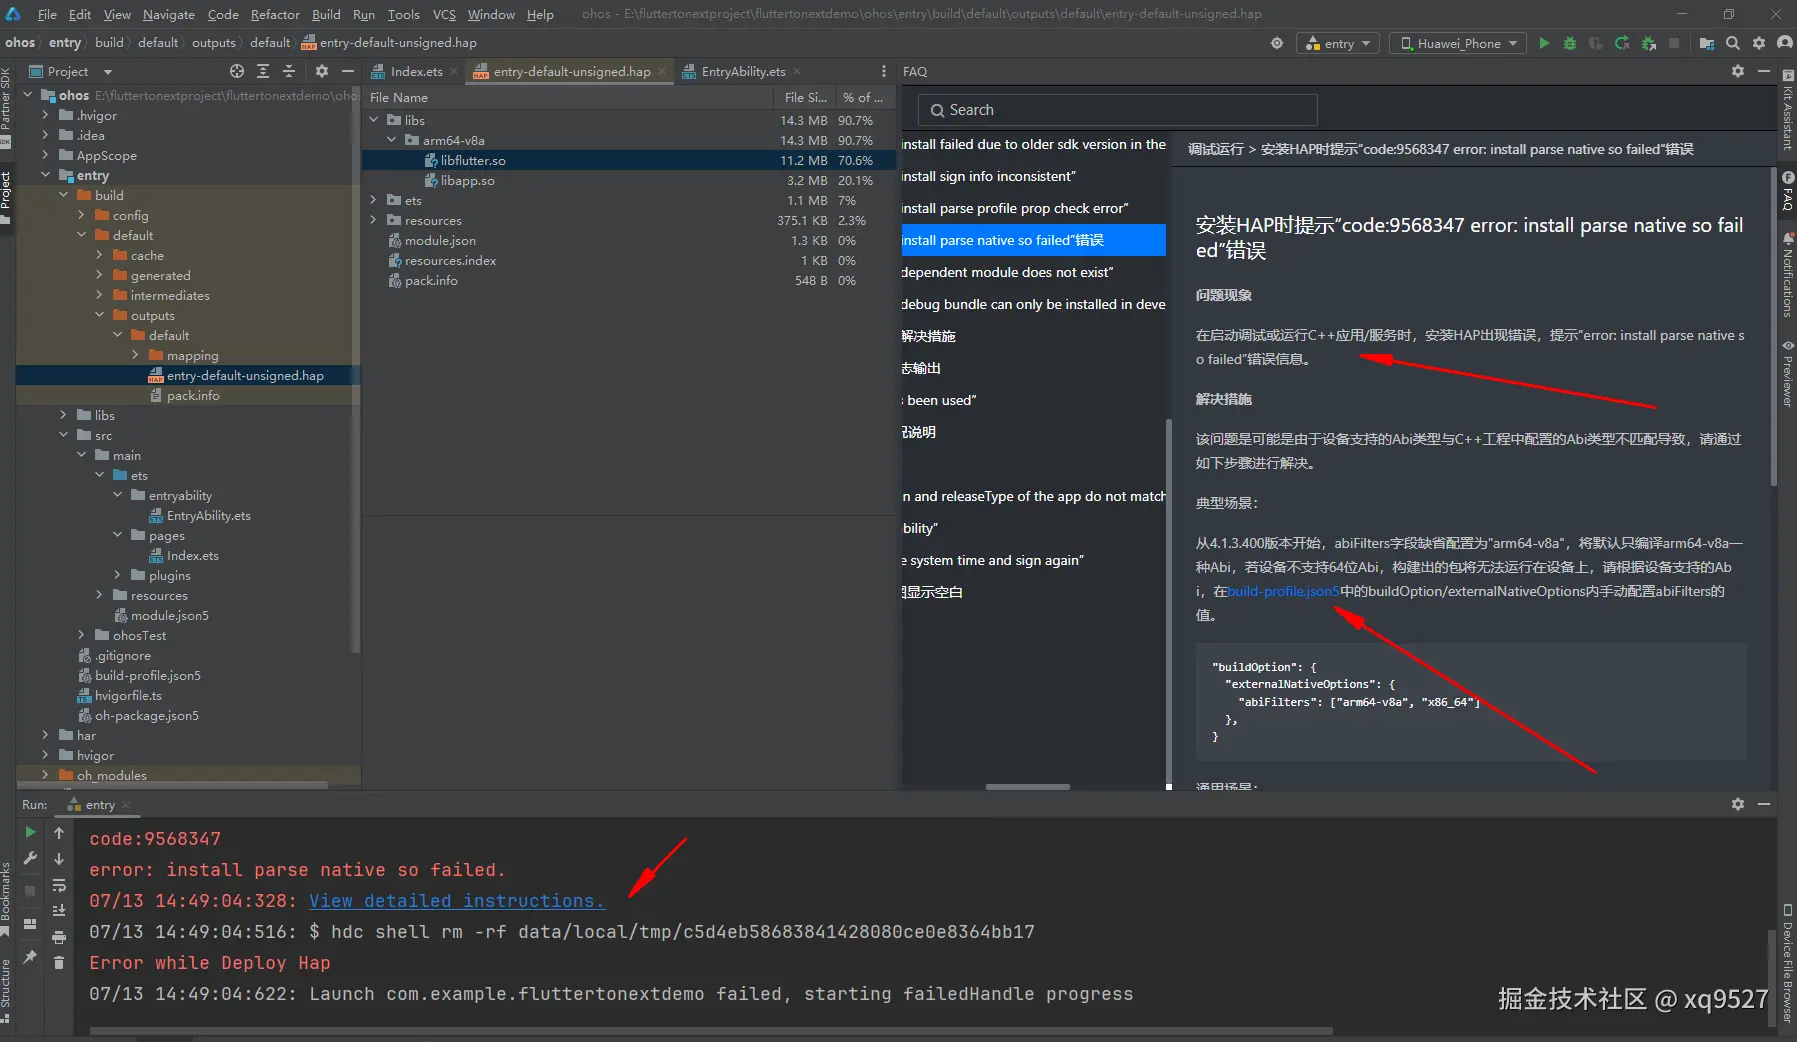Open the user account avatar icon
Viewport: 1797px width, 1042px height.
tap(1785, 43)
